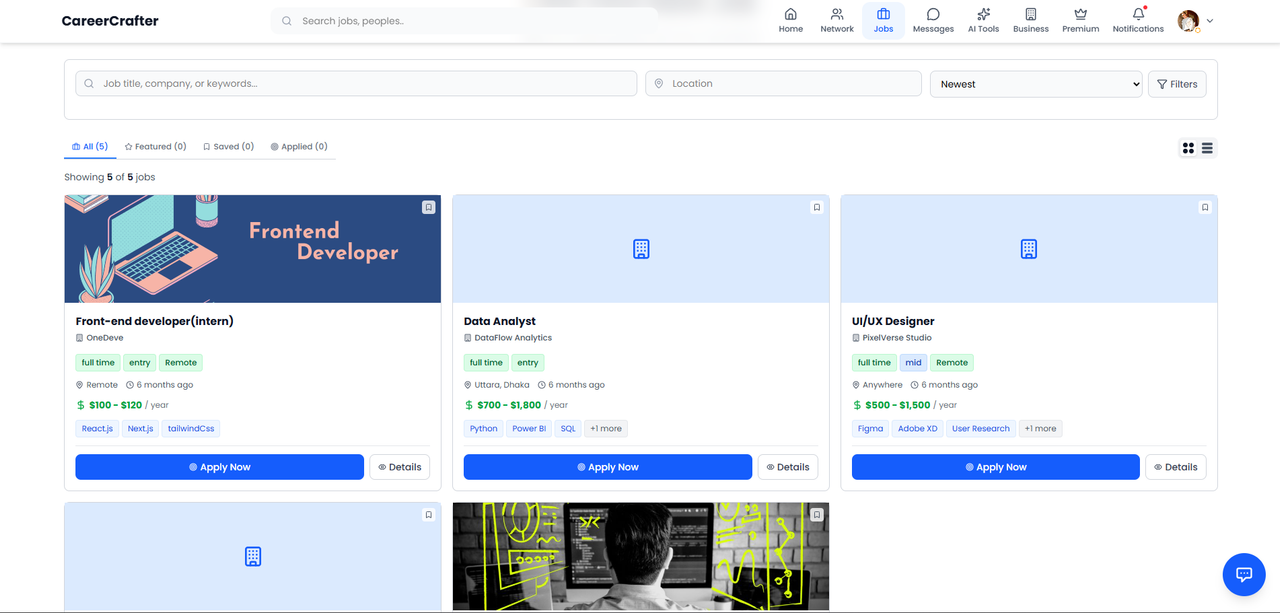The image size is (1280, 613).
Task: Open the Newest sort dropdown
Action: pyautogui.click(x=1036, y=84)
